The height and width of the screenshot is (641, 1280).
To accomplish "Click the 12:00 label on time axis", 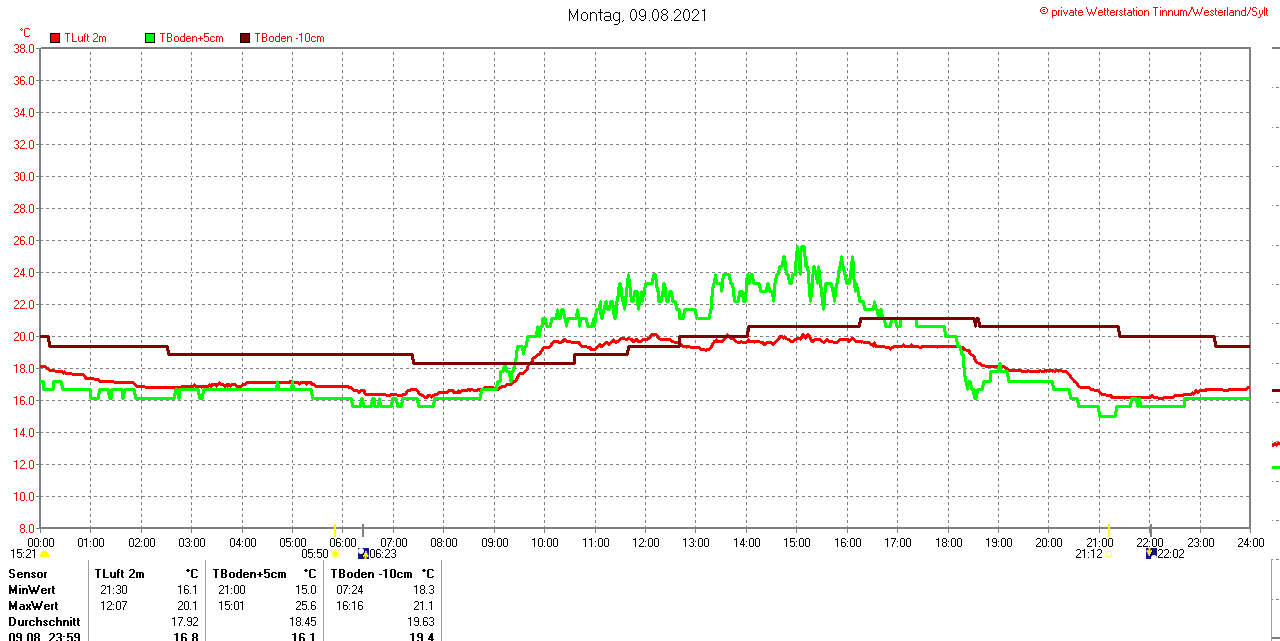I will pos(645,543).
